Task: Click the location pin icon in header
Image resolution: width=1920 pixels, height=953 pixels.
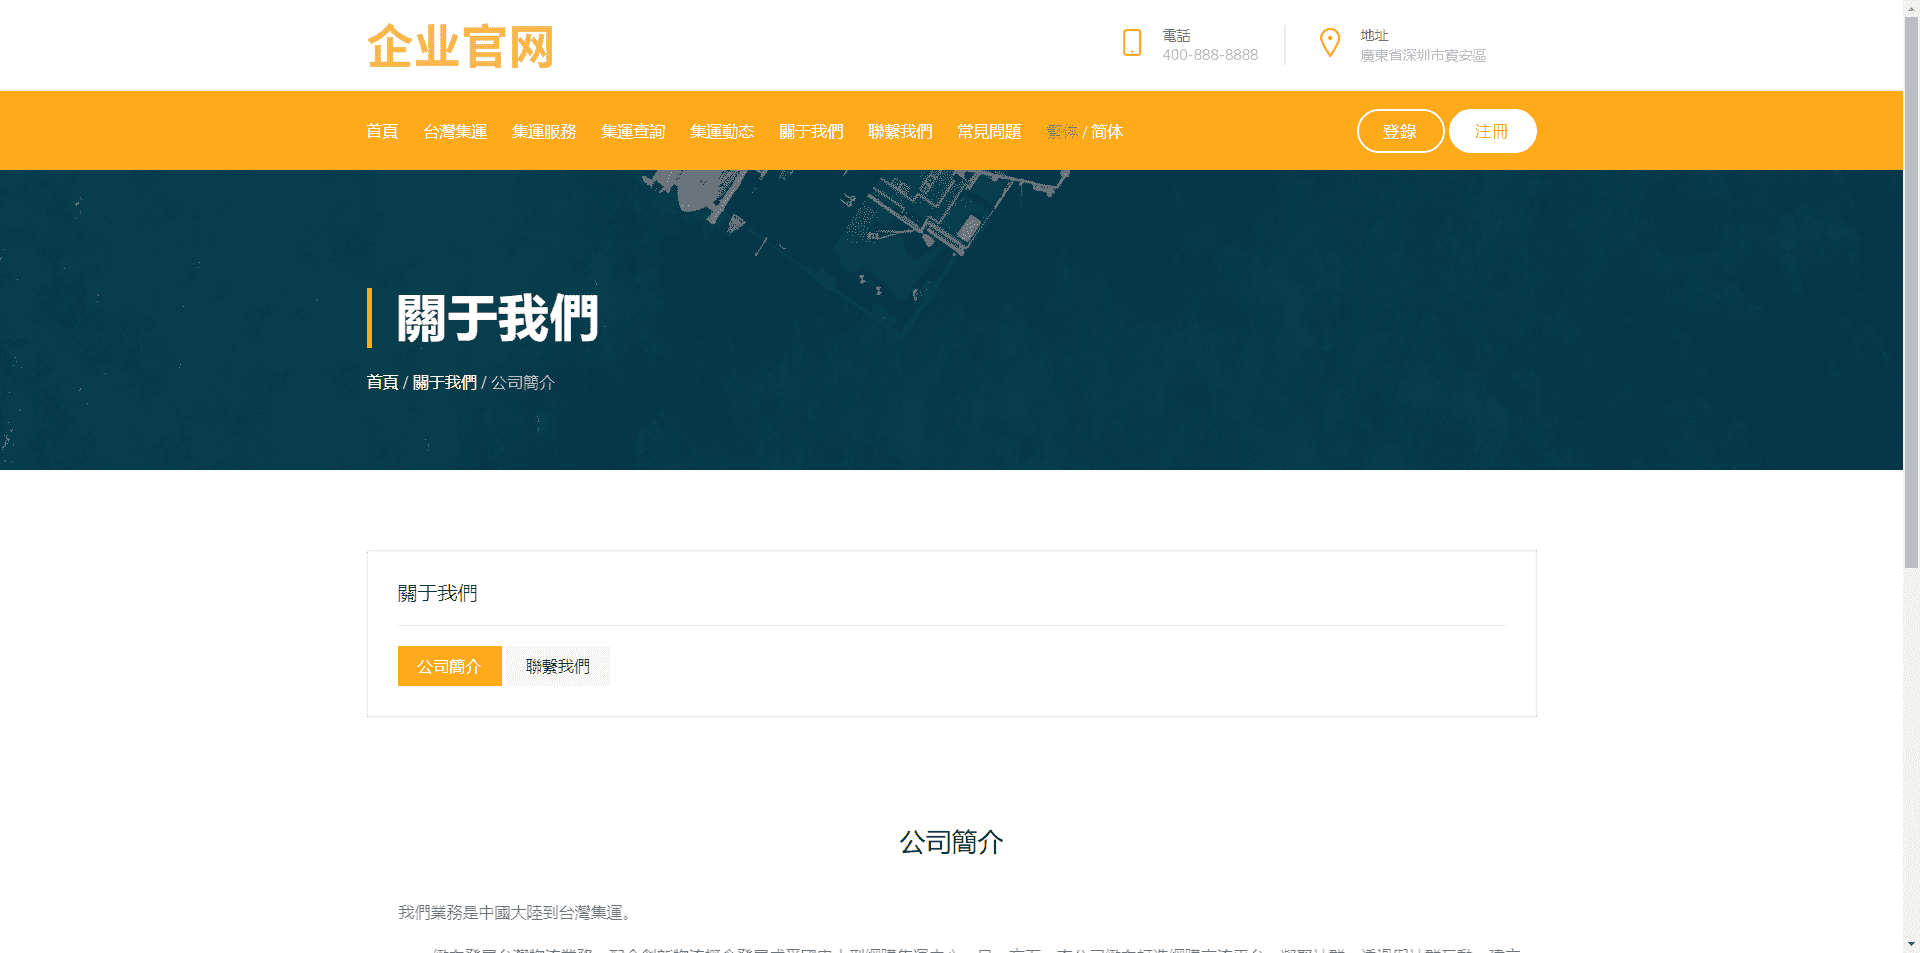Action: tap(1330, 43)
